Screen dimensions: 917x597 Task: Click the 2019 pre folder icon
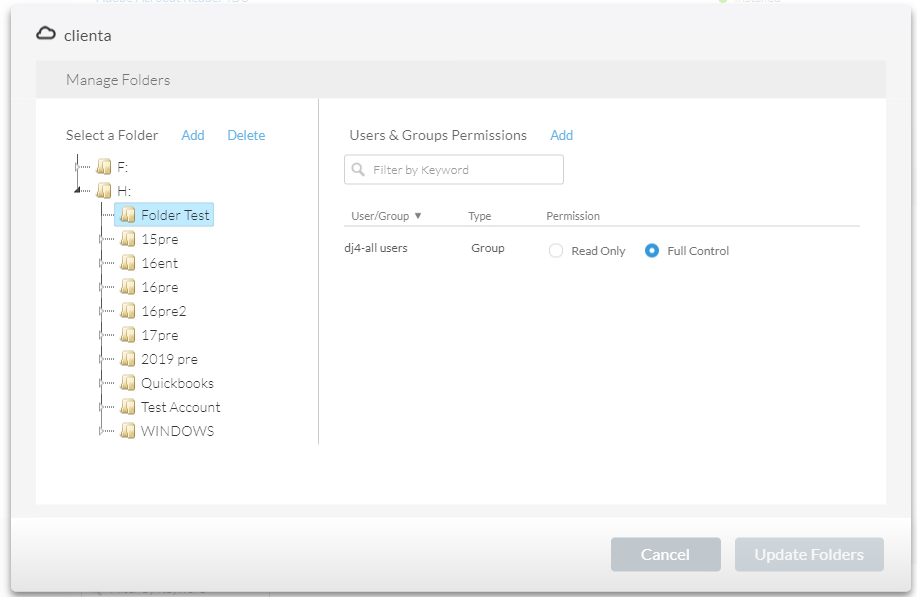127,359
